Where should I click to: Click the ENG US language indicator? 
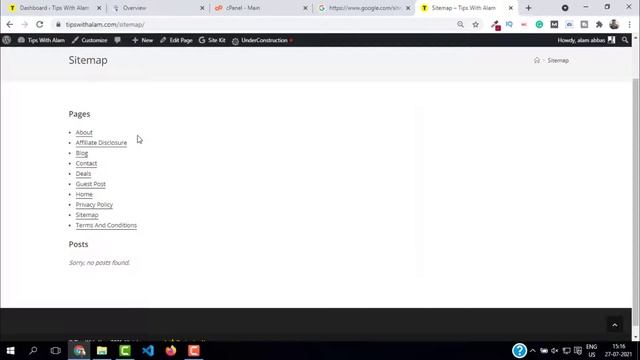591,351
